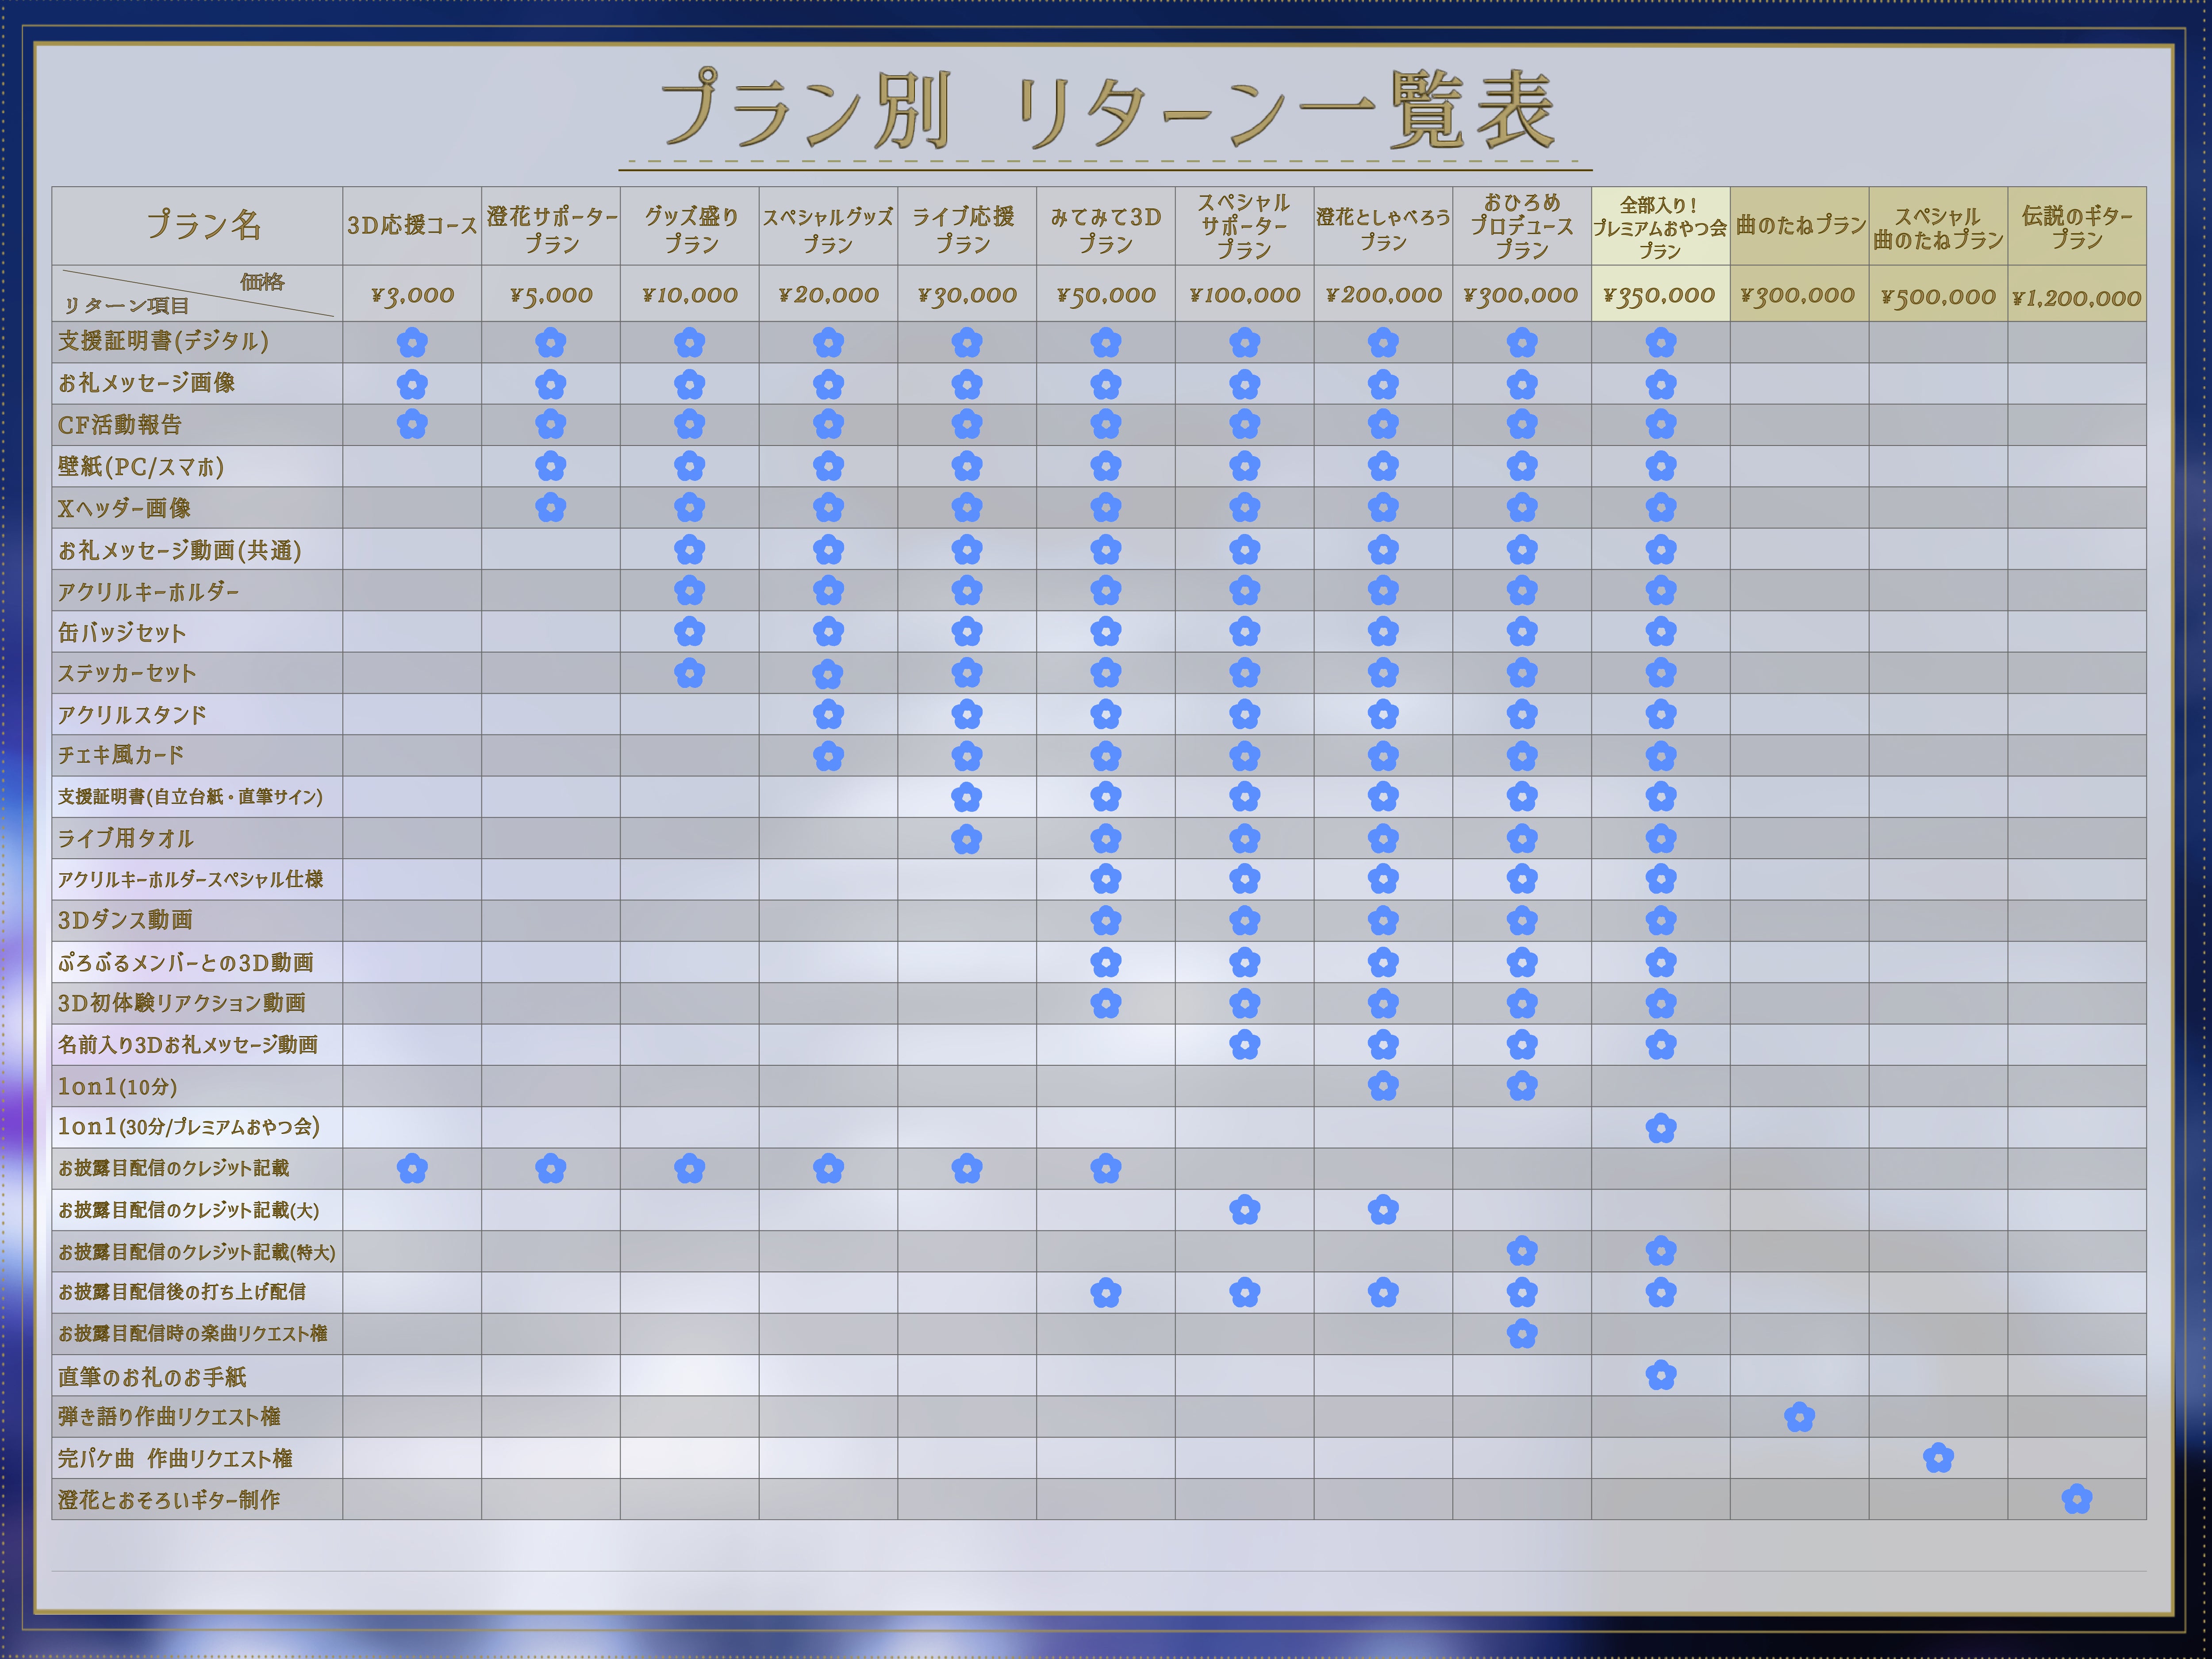This screenshot has width=2212, height=1659.
Task: Click 1on1(10分) flower under おひろめプロデュースプラン
Action: tap(1522, 1086)
